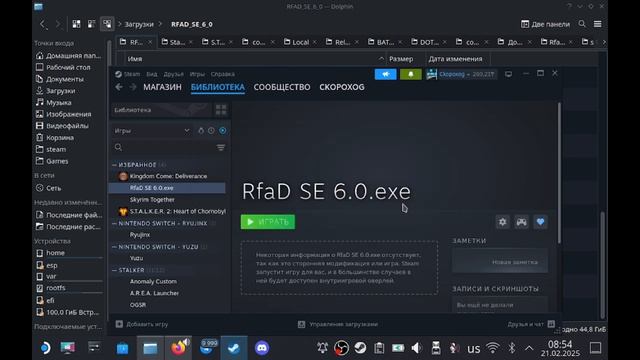Open Управление загрузками
Screen dimensions: 640x360
pos(338,324)
